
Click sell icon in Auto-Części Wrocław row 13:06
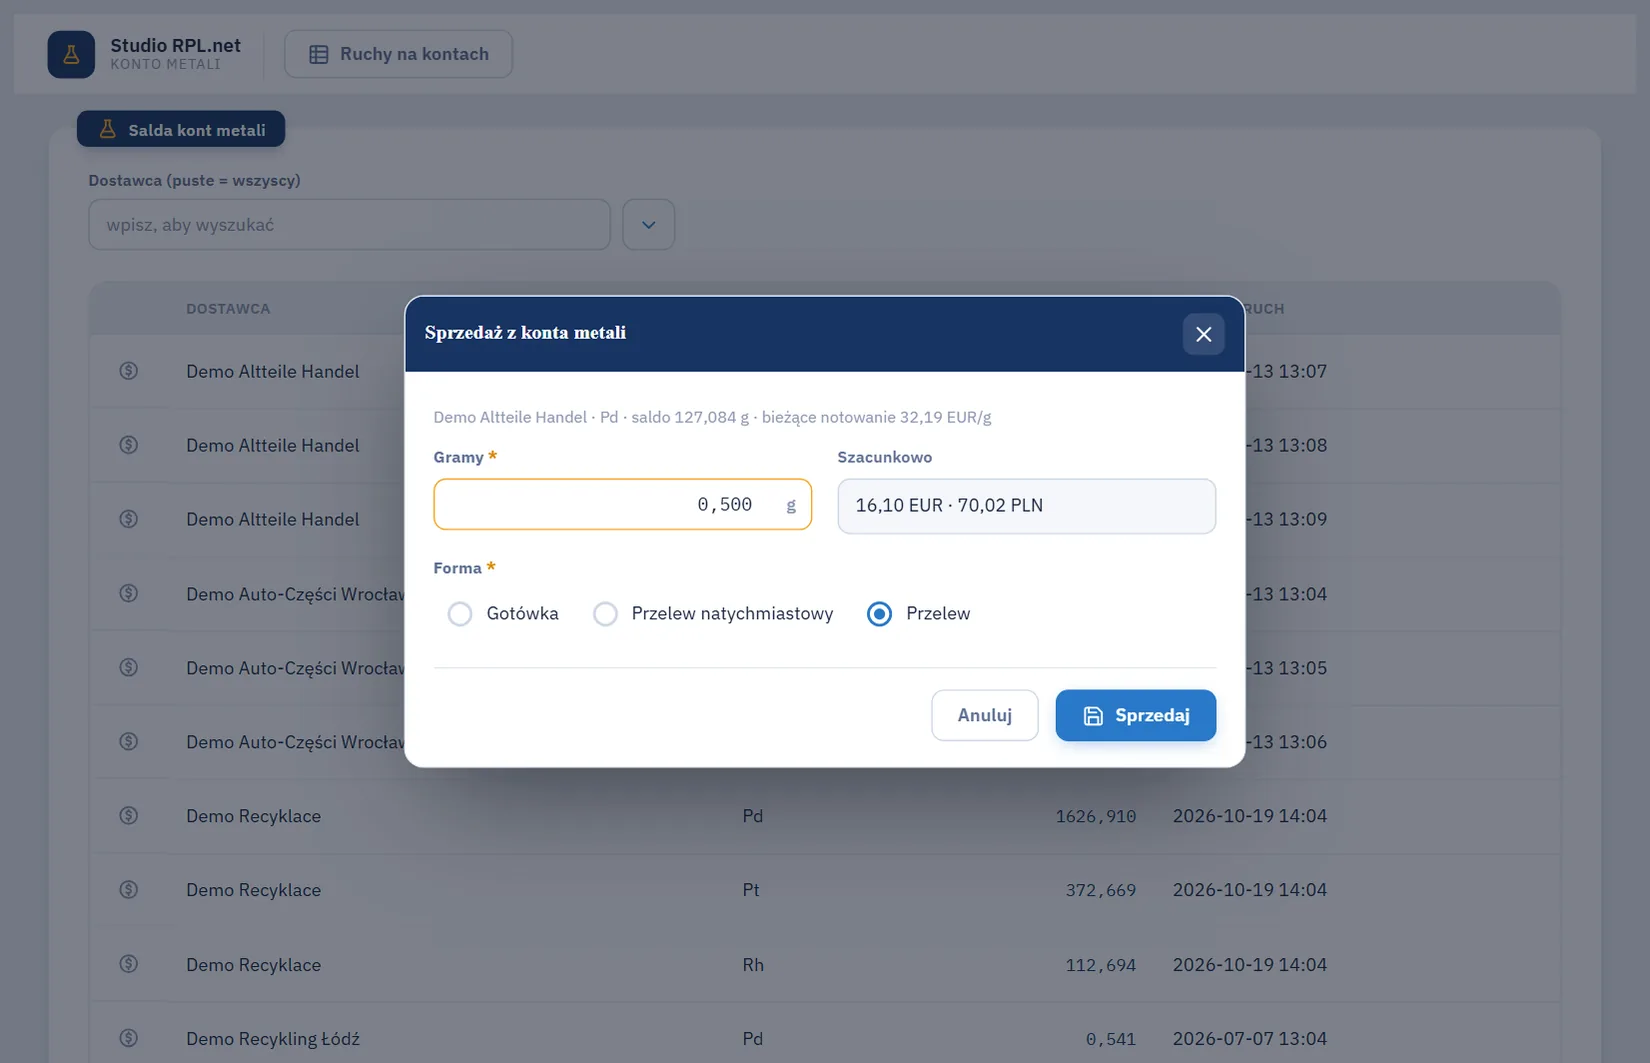pos(129,741)
